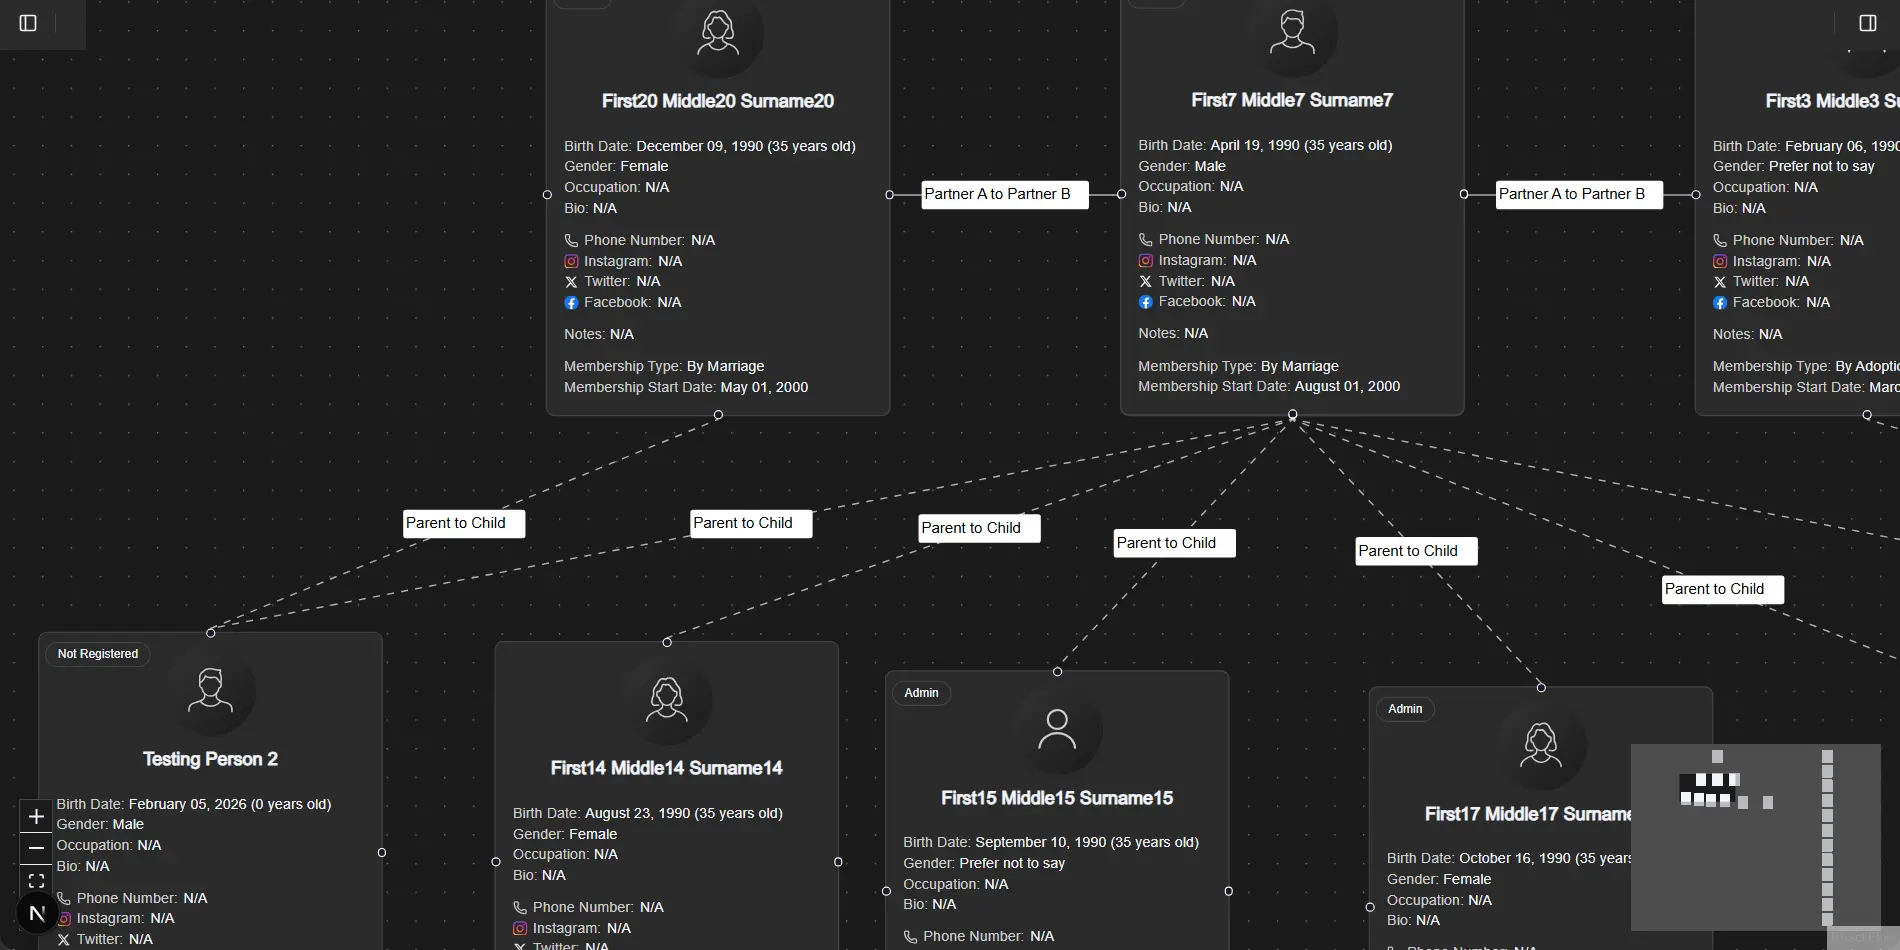Viewport: 1900px width, 950px height.
Task: Select the Partner A to Partner B label between First20 and First7
Action: coord(1003,194)
